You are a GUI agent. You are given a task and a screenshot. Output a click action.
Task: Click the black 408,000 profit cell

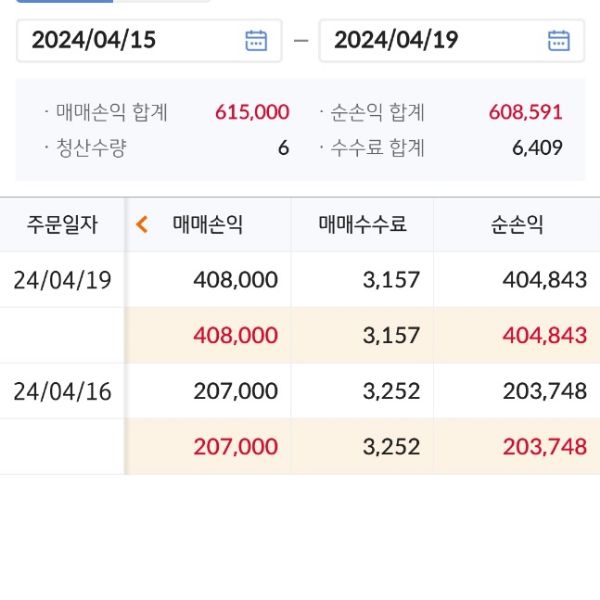(237, 280)
